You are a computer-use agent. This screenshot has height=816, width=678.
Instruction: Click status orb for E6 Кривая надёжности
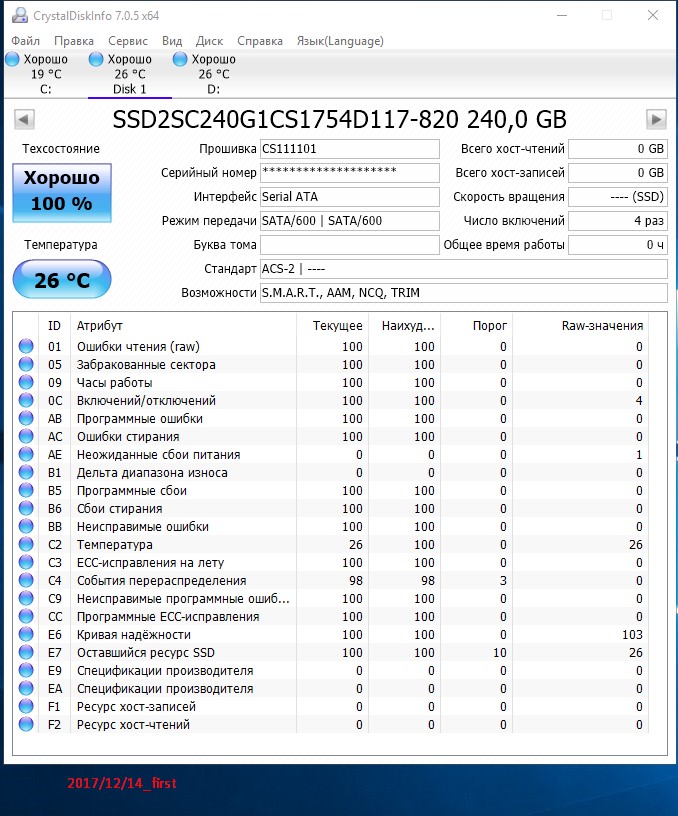tap(26, 634)
